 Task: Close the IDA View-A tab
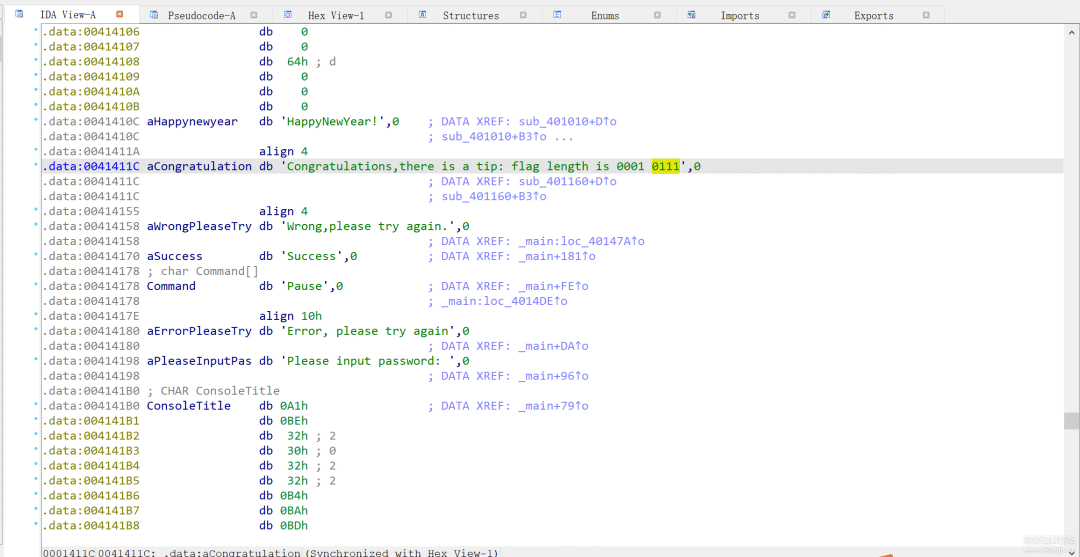pos(120,15)
